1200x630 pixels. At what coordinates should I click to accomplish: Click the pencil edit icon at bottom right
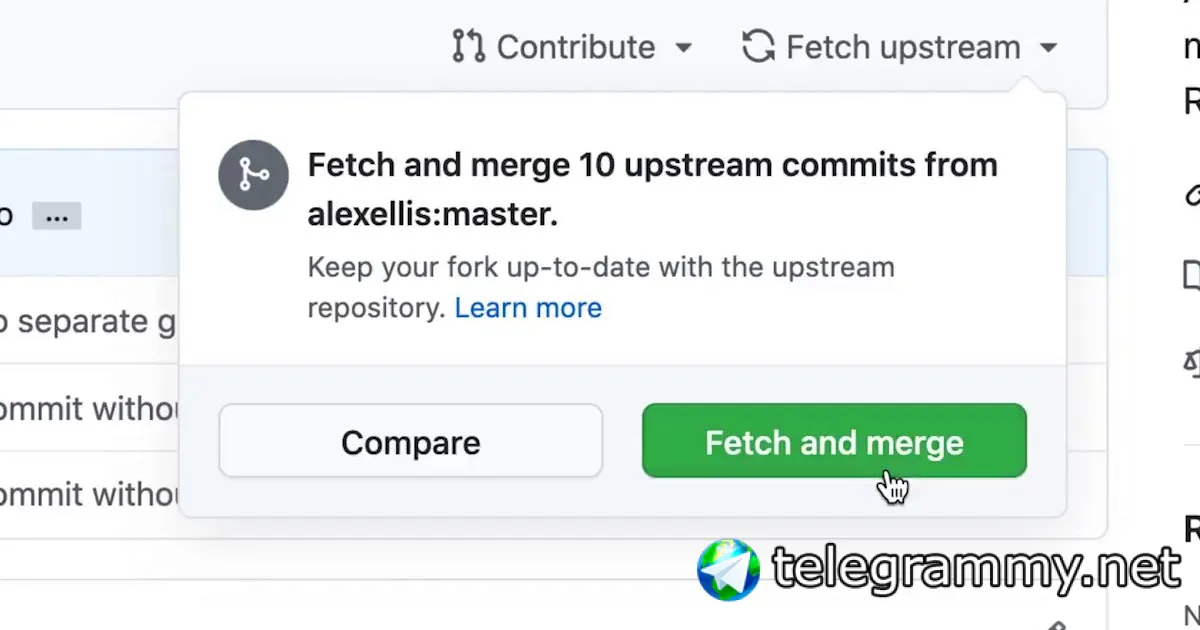pyautogui.click(x=1055, y=625)
